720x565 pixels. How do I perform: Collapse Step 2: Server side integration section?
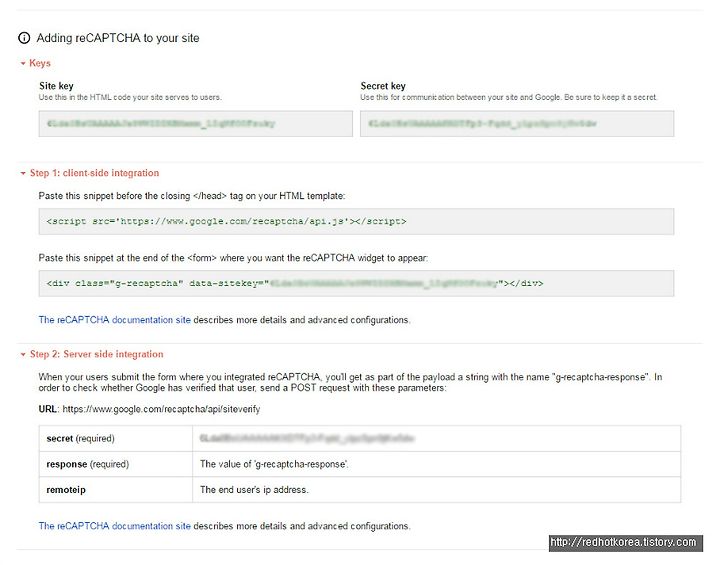pos(92,354)
